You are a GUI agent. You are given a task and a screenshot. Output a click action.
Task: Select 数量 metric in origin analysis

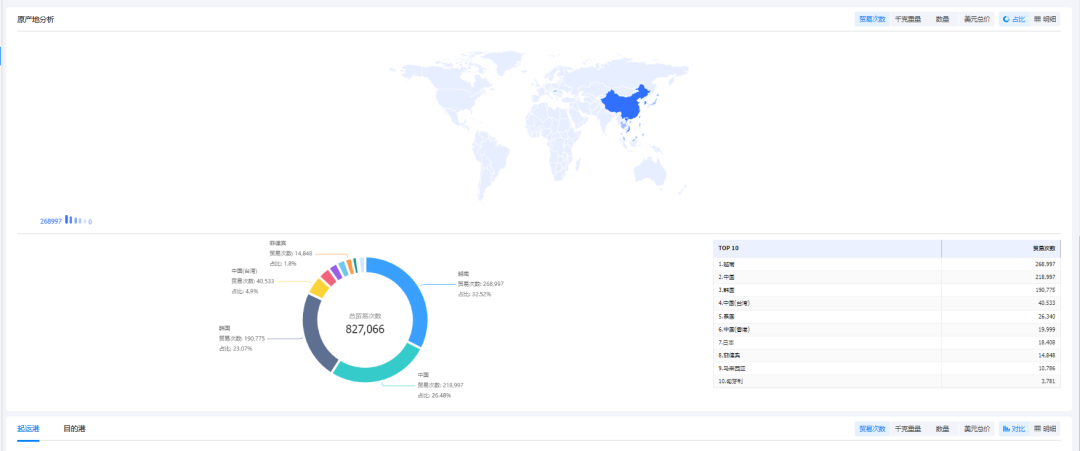942,19
